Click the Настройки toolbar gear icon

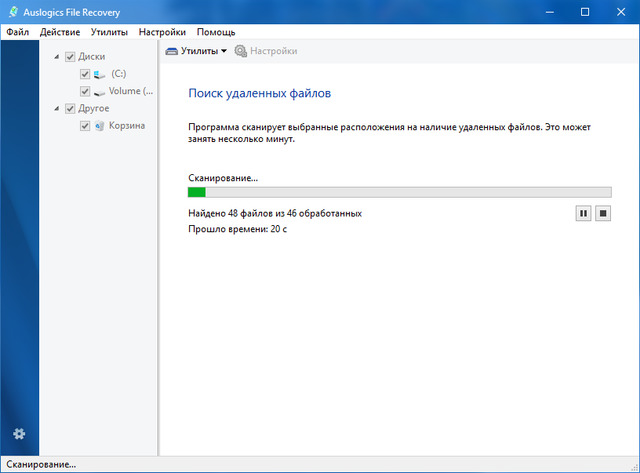tap(240, 51)
